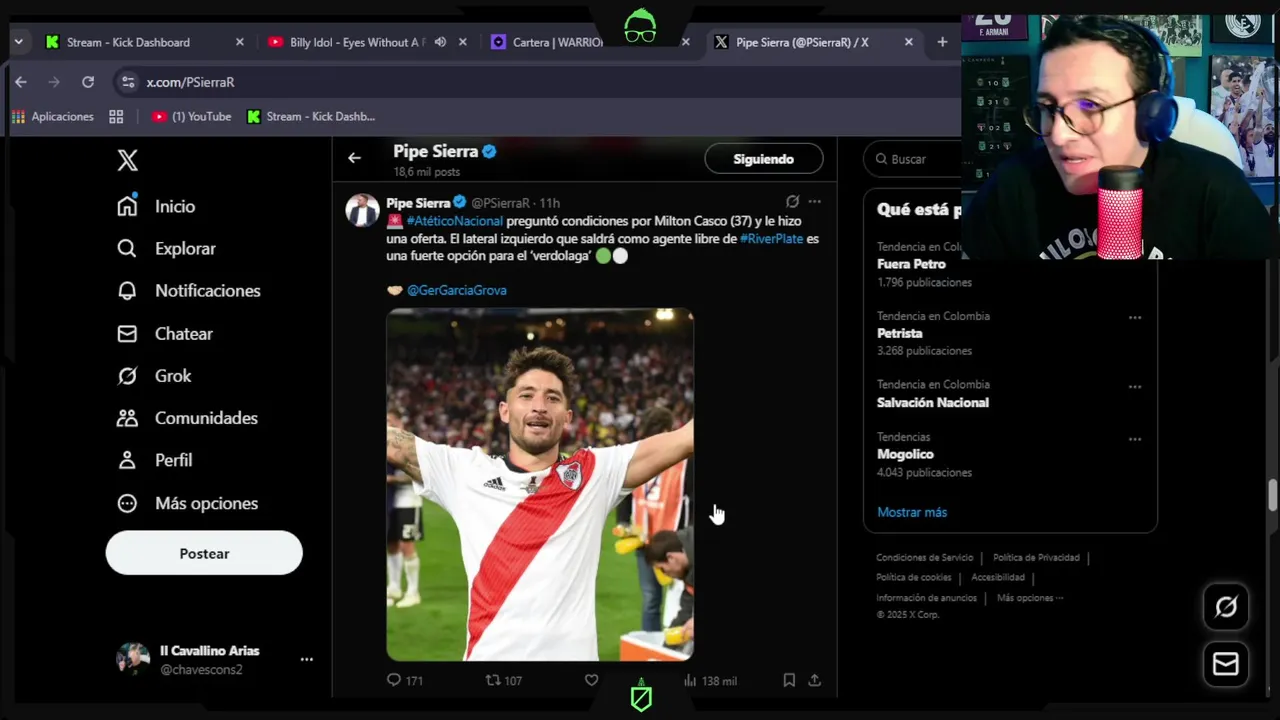
Task: Open Grok from the sidebar
Action: pos(154,376)
